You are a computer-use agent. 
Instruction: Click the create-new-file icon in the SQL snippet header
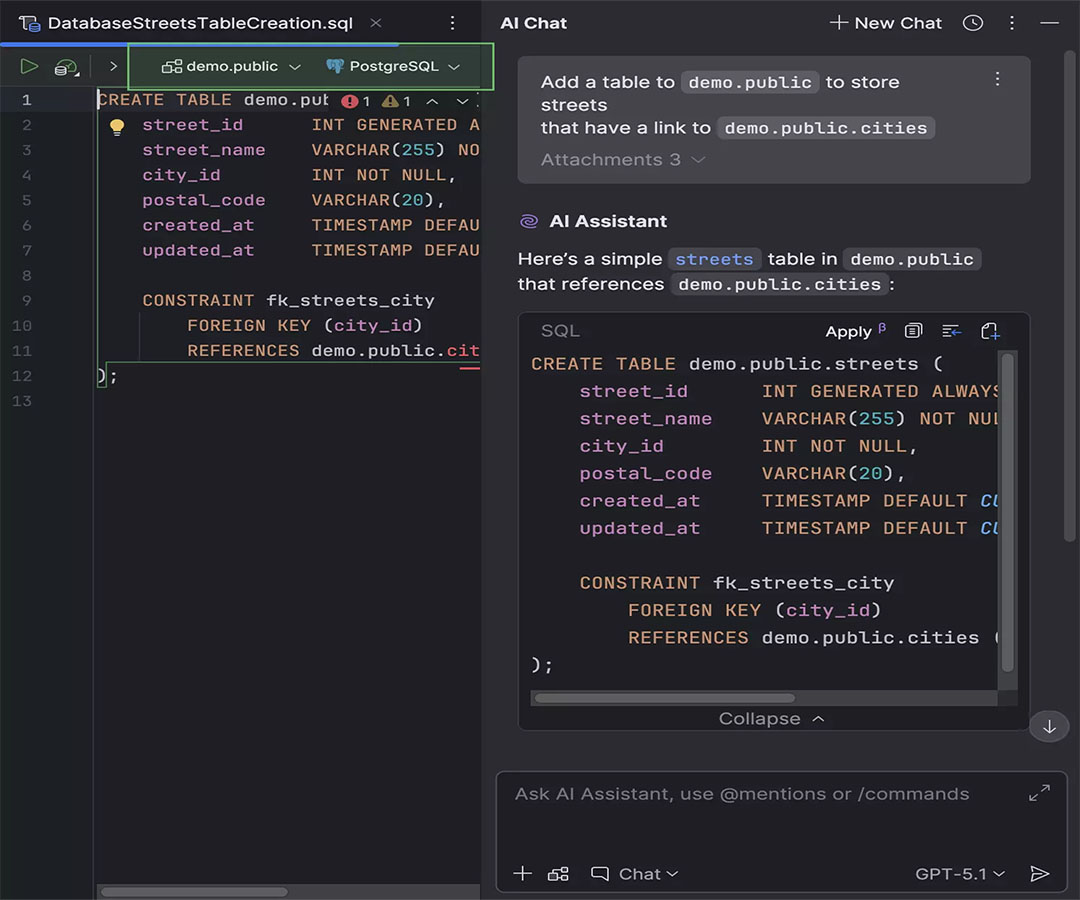(990, 331)
